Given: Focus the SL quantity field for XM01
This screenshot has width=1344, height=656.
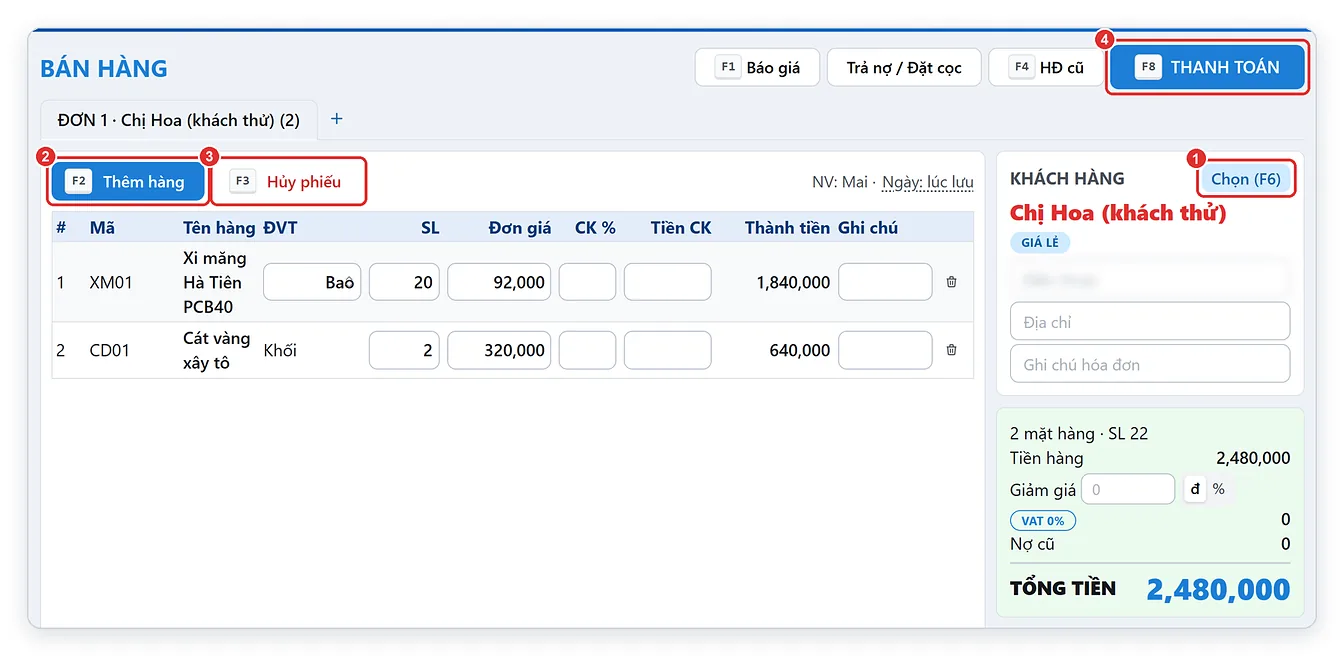Looking at the screenshot, I should 404,282.
